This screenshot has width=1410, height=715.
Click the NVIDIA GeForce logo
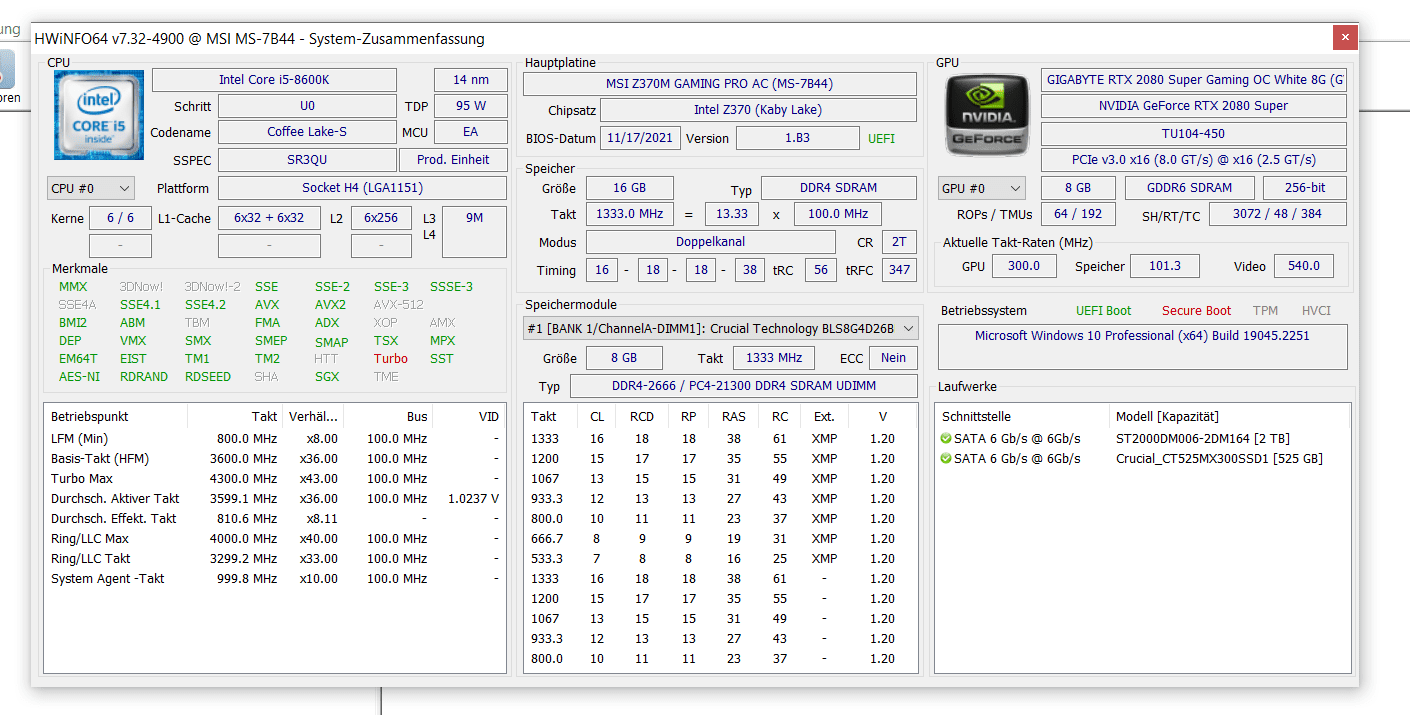tap(987, 115)
